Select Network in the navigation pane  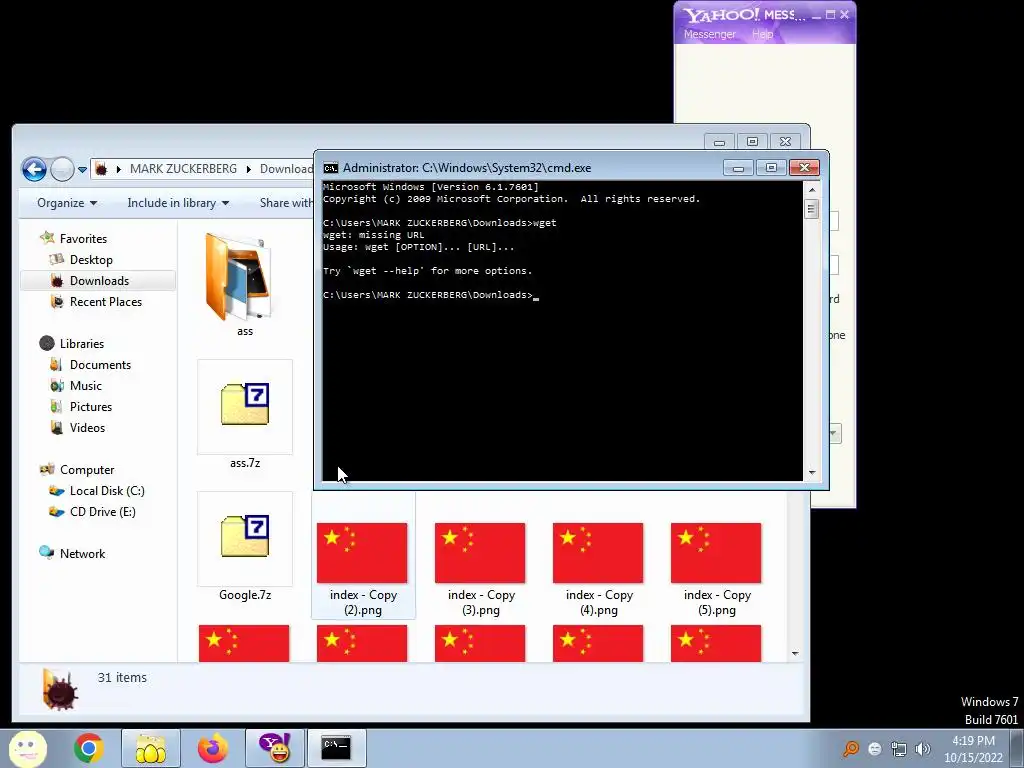pos(82,554)
